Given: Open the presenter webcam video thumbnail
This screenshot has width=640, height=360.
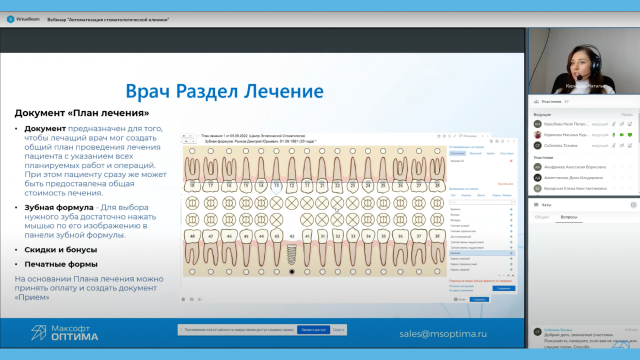Looking at the screenshot, I should (584, 61).
